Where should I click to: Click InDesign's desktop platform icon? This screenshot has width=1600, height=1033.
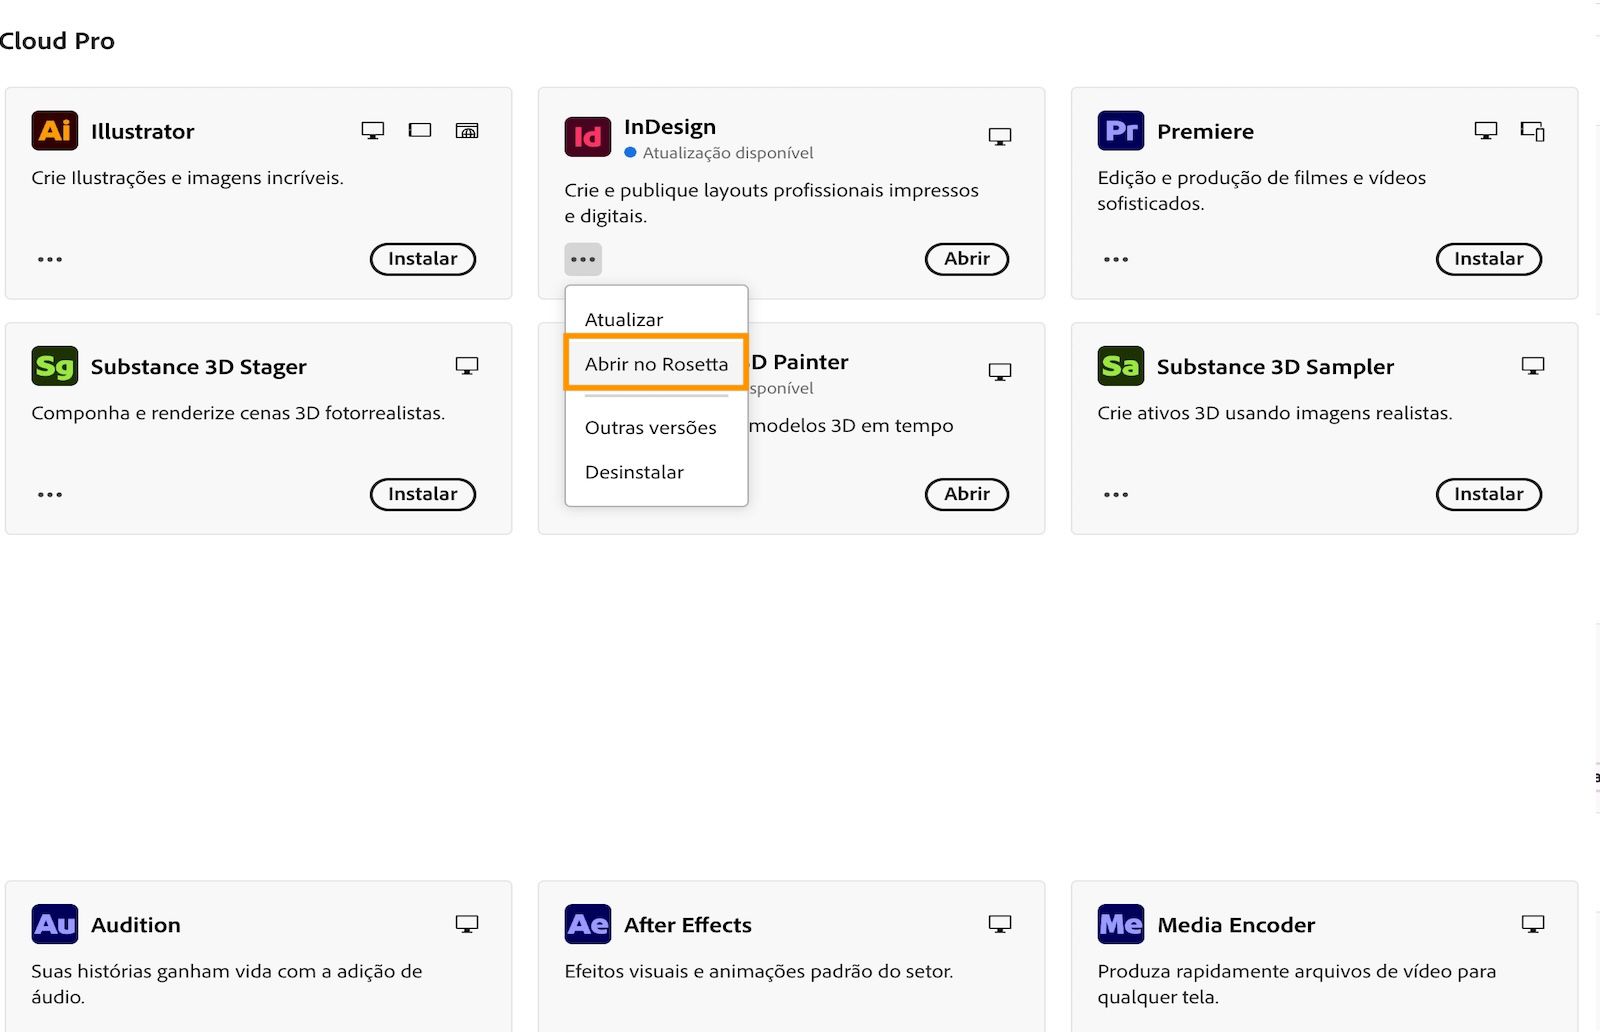[x=1000, y=136]
